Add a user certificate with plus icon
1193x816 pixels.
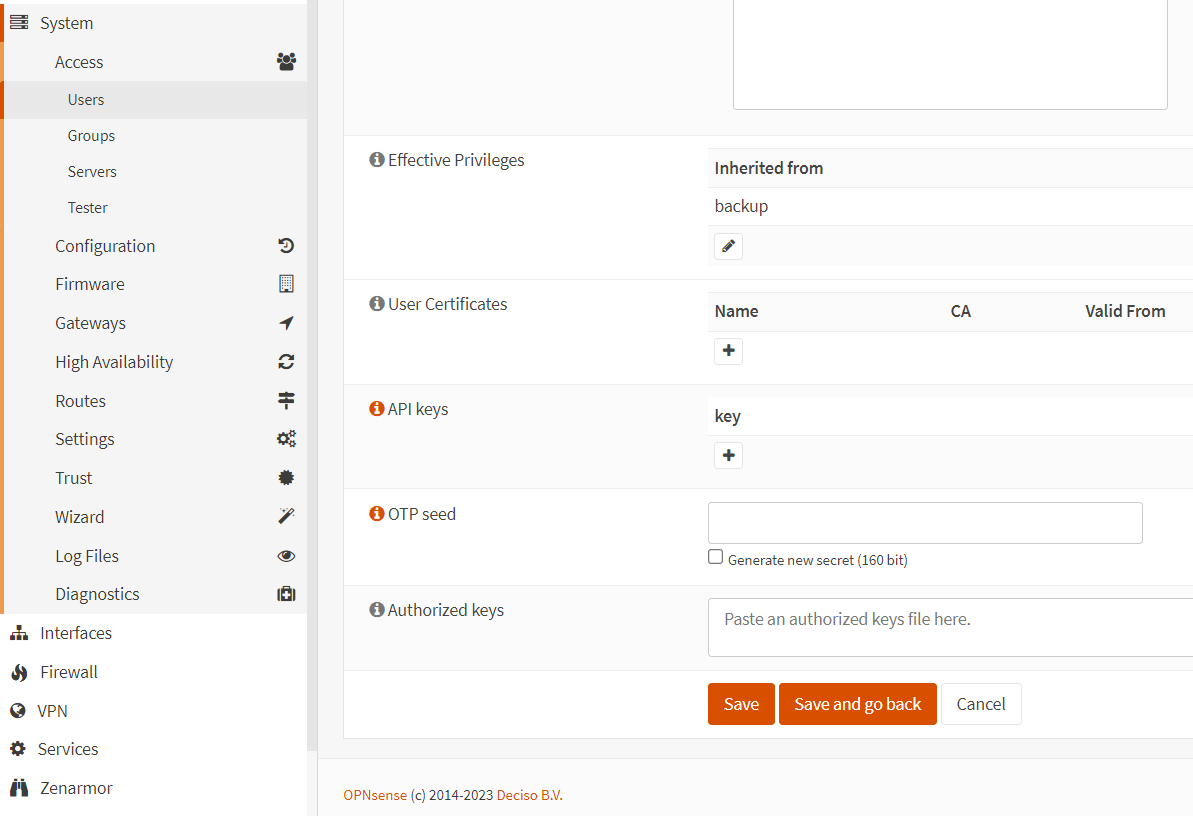coord(728,350)
